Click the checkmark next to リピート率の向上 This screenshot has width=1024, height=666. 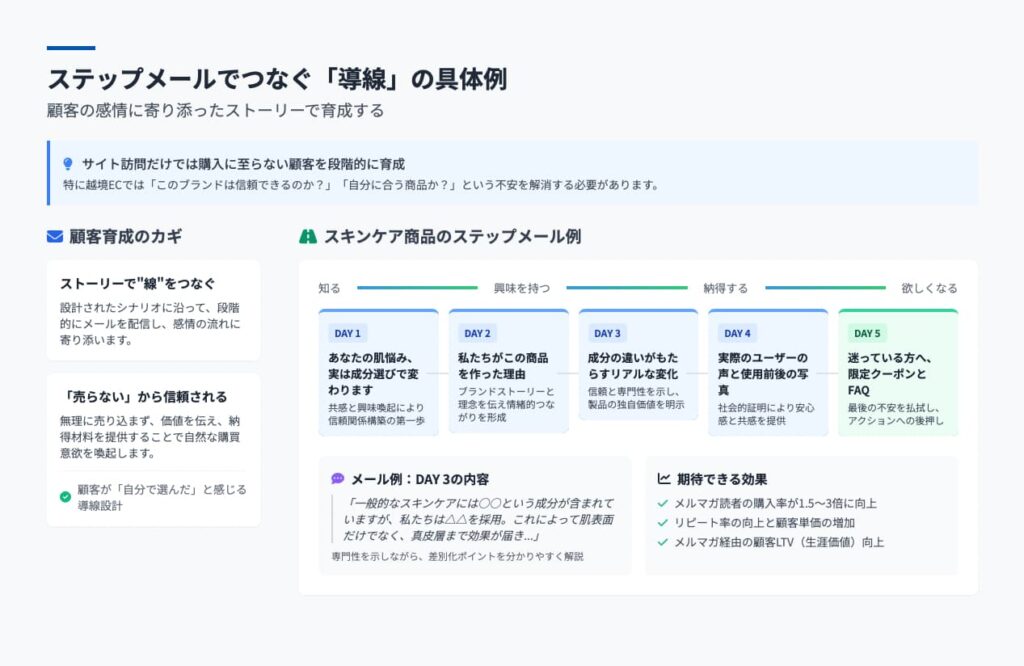pos(662,522)
